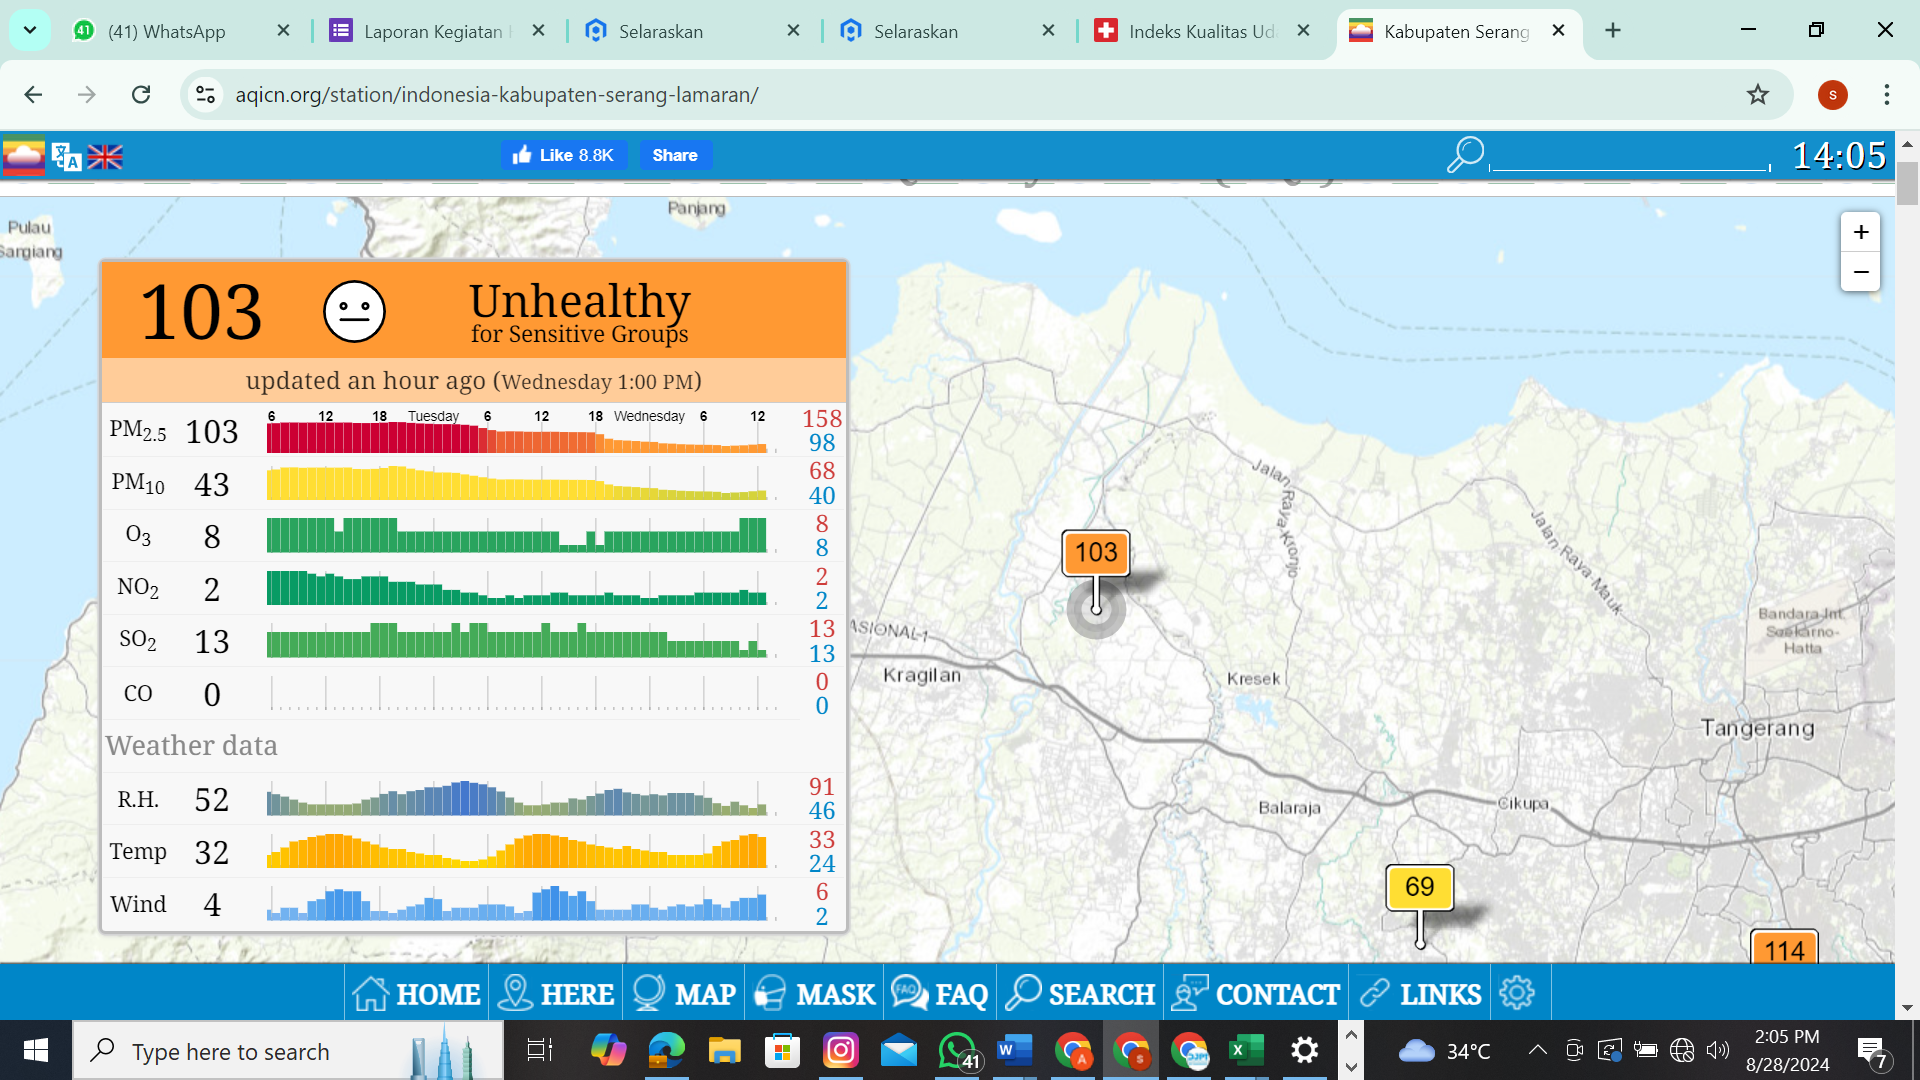Open the taskbar weather widget 34°C
Image resolution: width=1920 pixels, height=1080 pixels.
click(1445, 1050)
